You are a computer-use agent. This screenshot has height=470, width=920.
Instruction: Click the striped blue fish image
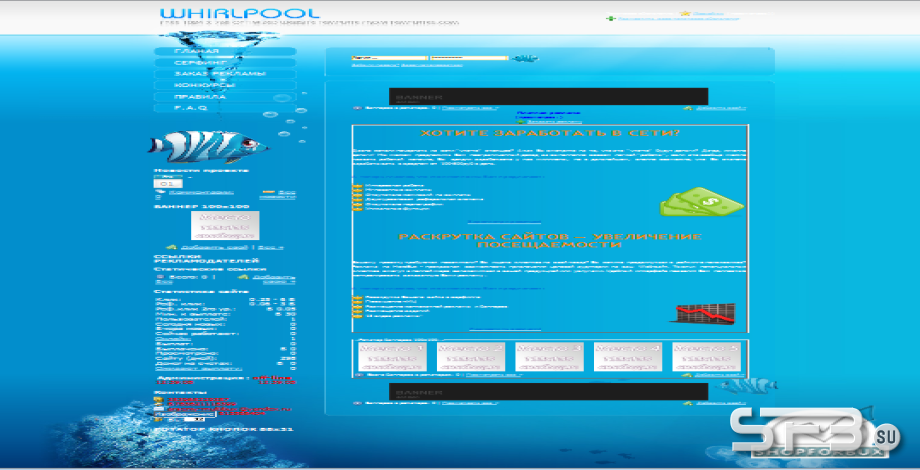tap(208, 147)
